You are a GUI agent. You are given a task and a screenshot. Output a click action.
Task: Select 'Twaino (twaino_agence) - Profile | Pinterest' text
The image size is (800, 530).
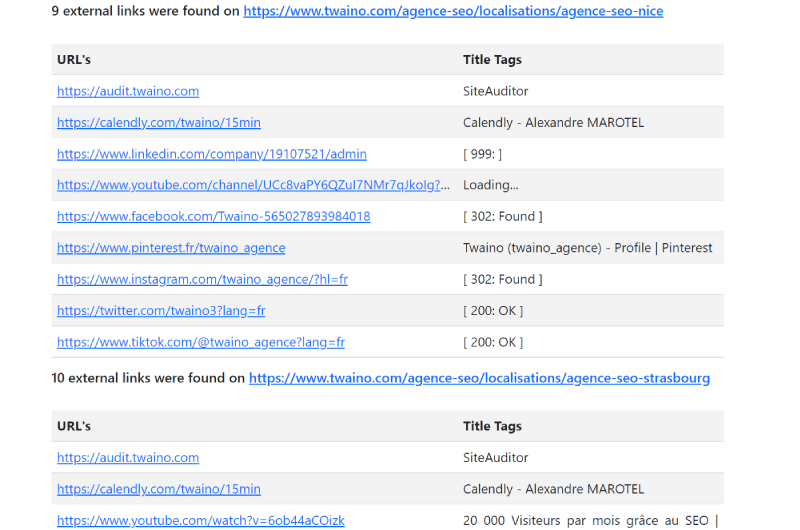coord(587,248)
